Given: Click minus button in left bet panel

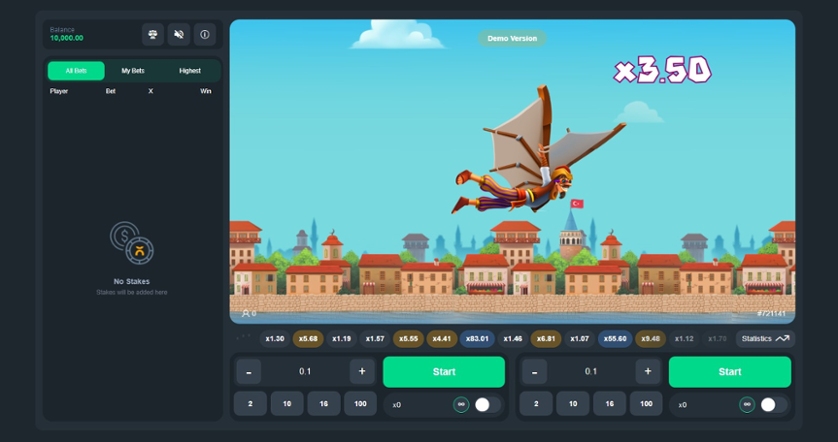Looking at the screenshot, I should [247, 372].
